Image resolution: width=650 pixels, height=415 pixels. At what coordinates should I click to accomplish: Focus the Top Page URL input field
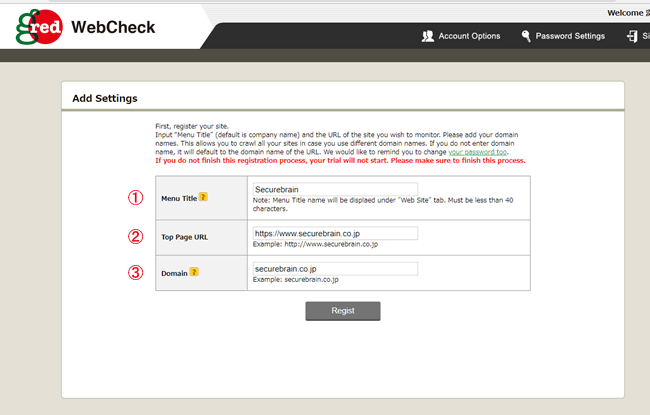335,233
